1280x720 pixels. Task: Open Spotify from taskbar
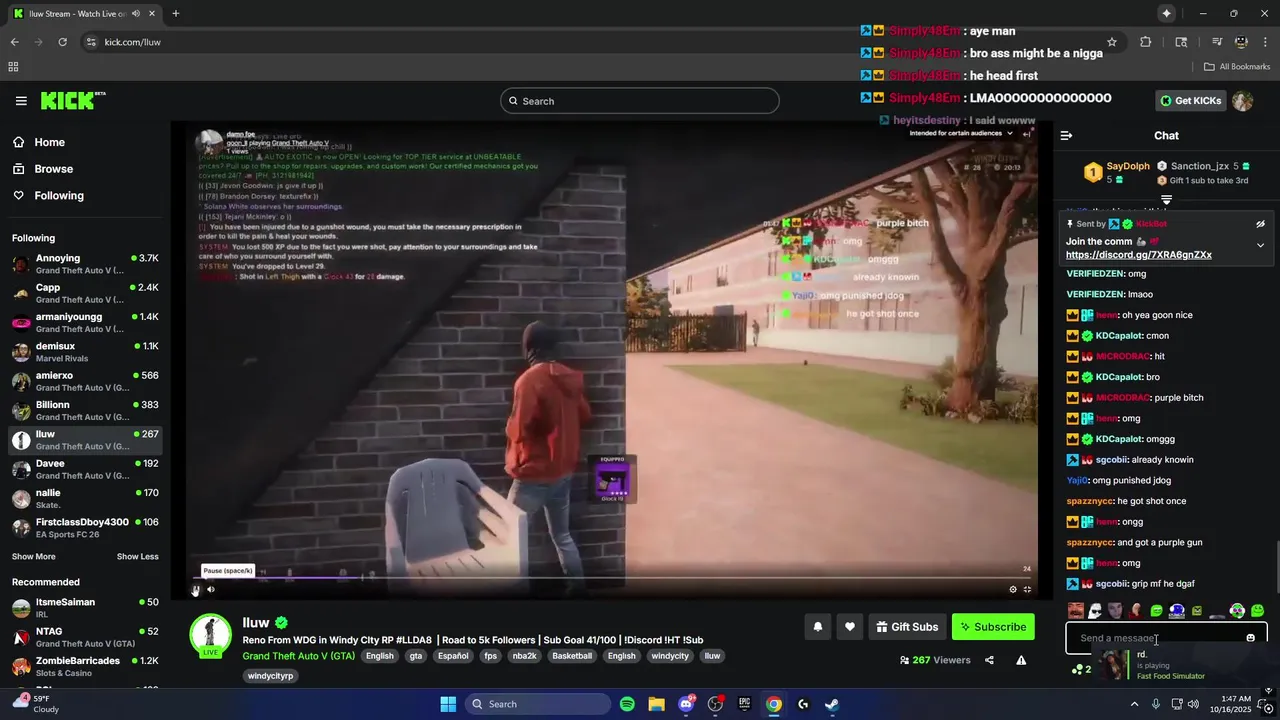(627, 704)
